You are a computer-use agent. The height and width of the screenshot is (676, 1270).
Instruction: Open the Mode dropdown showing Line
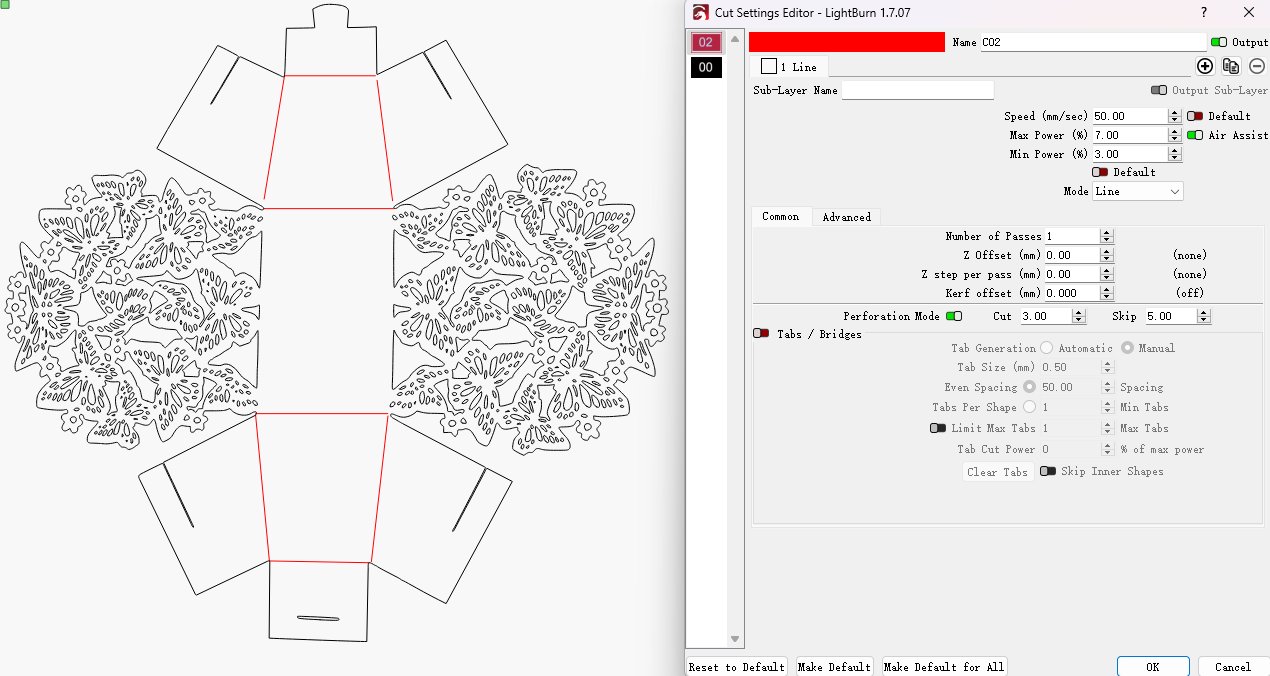click(x=1138, y=191)
